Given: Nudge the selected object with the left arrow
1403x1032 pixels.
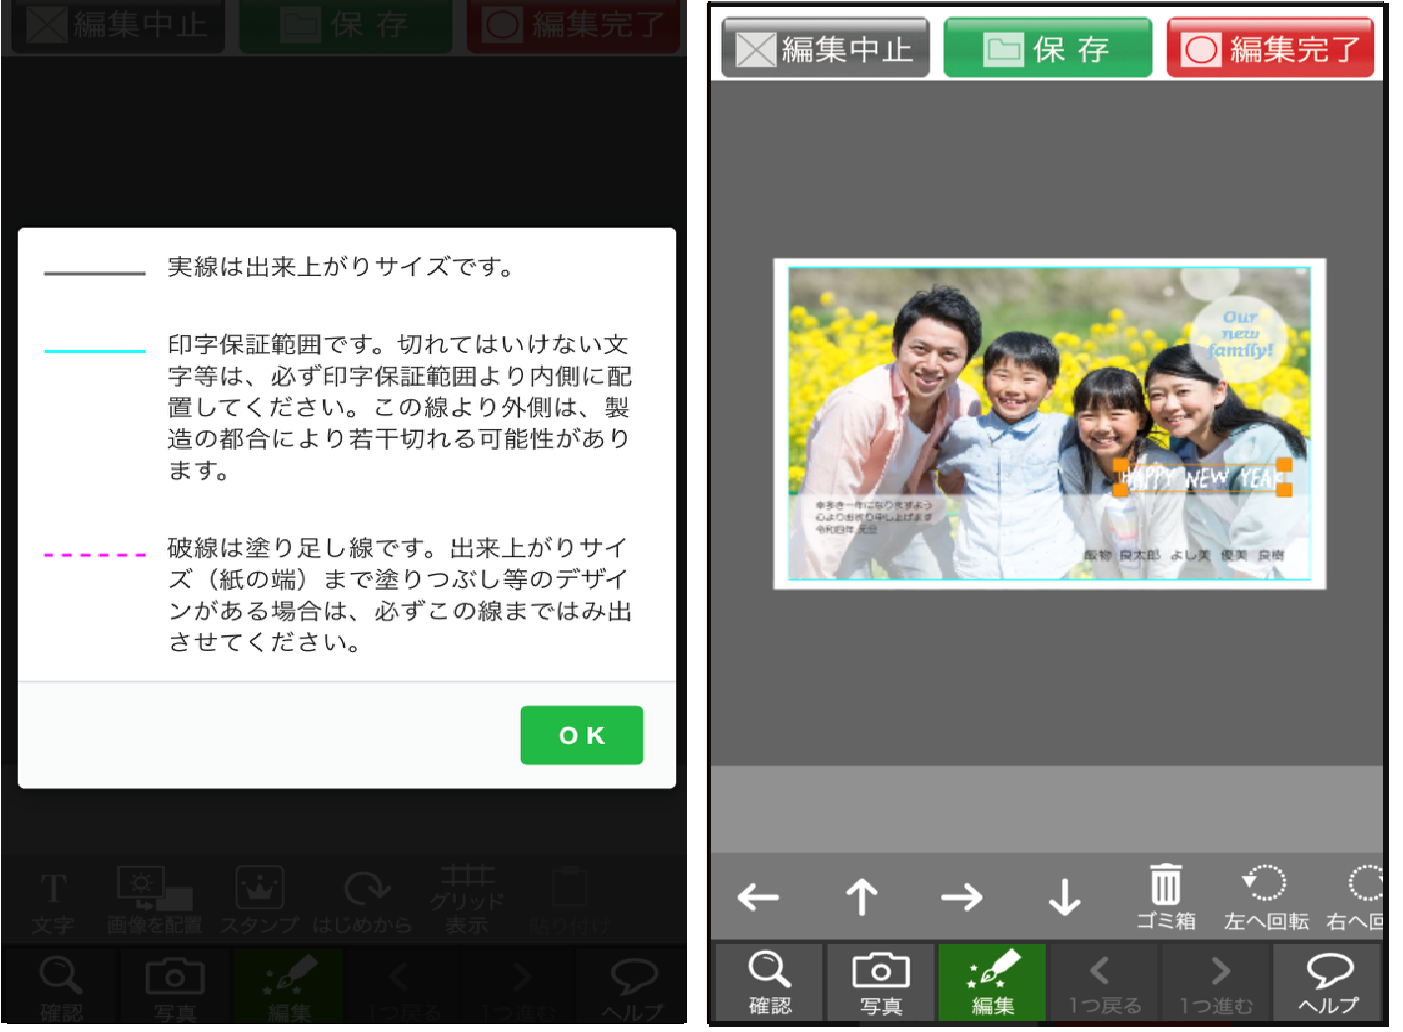Looking at the screenshot, I should [758, 897].
